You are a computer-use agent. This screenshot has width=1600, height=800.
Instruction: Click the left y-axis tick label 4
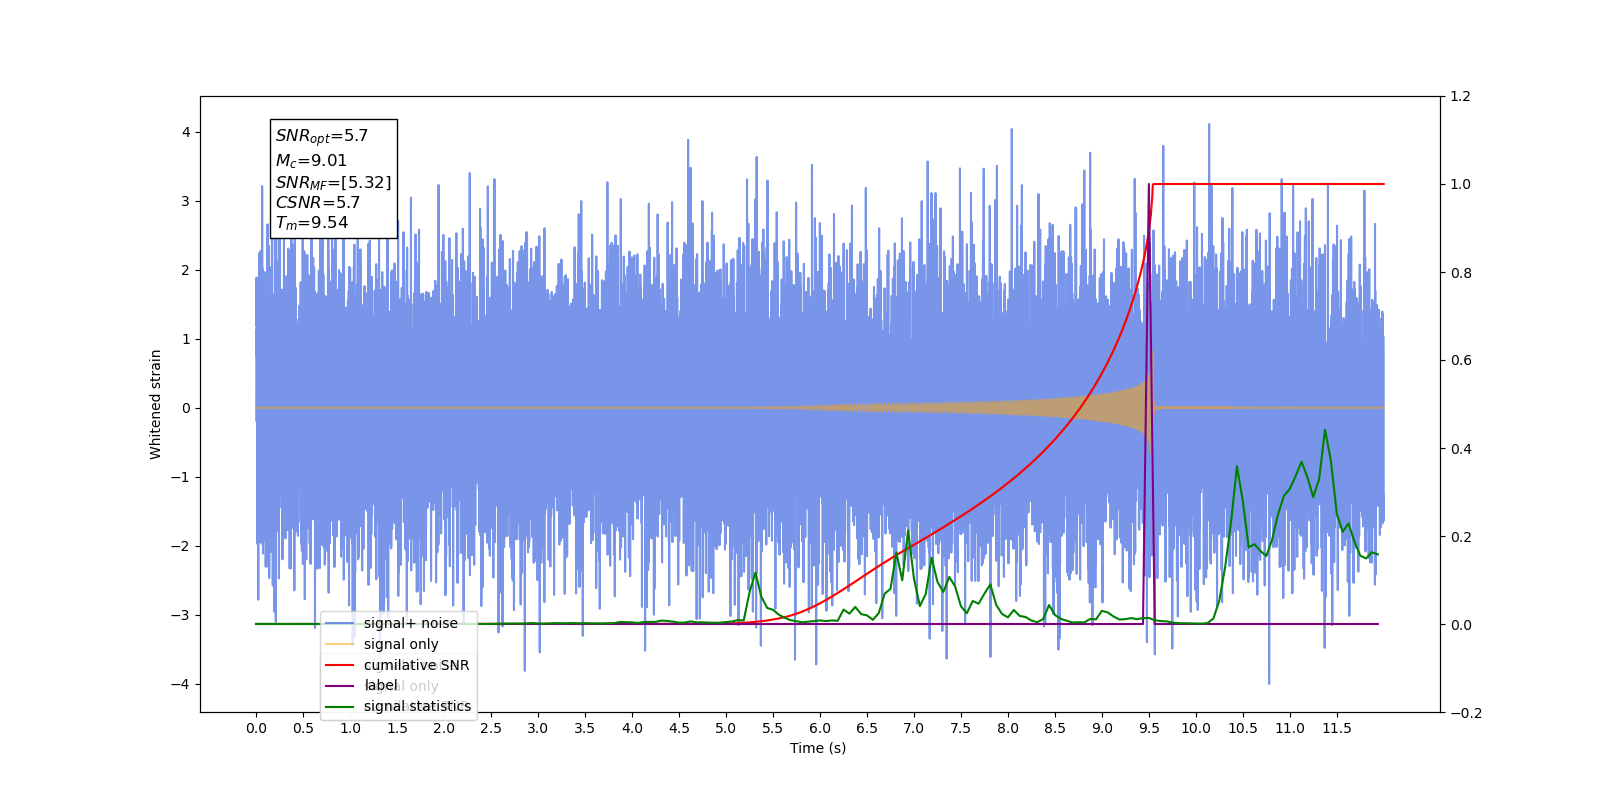tap(186, 132)
